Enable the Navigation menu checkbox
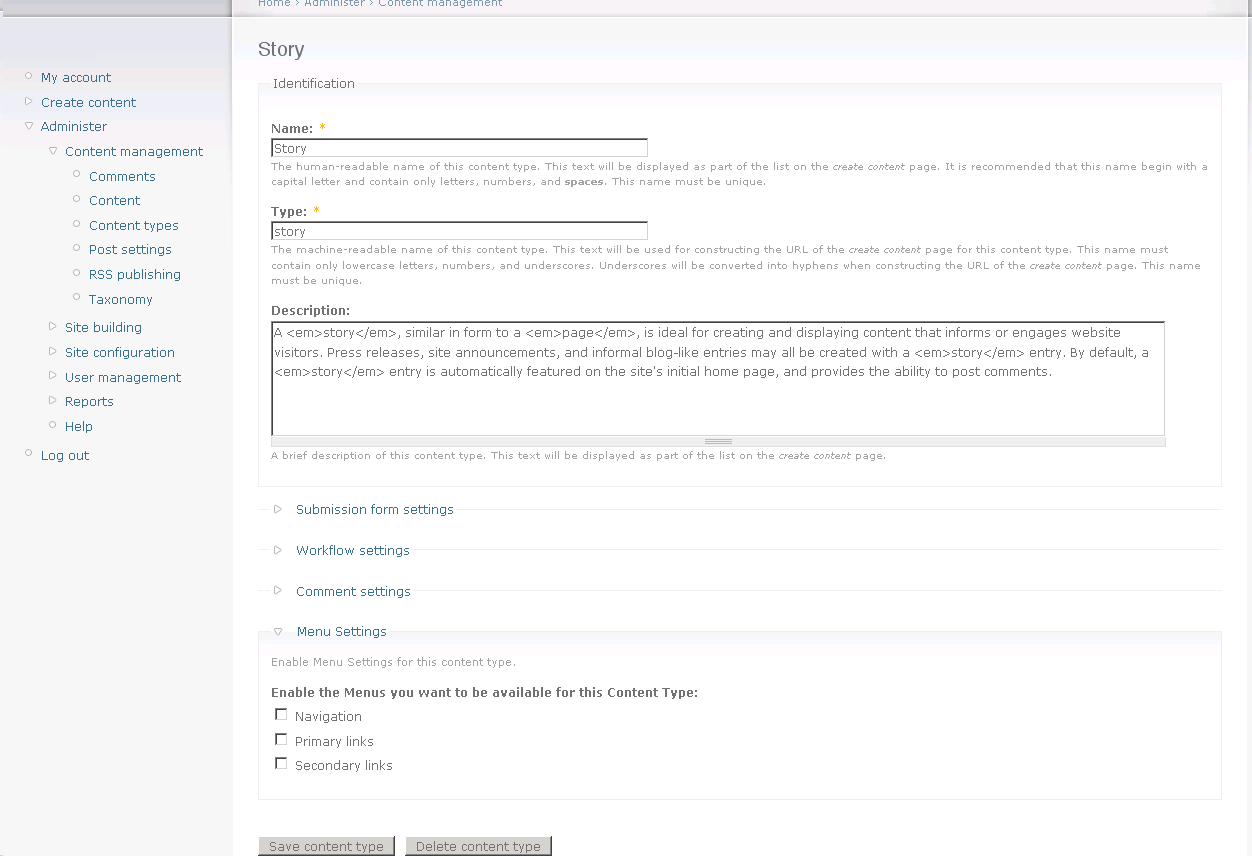This screenshot has width=1252, height=856. (281, 715)
